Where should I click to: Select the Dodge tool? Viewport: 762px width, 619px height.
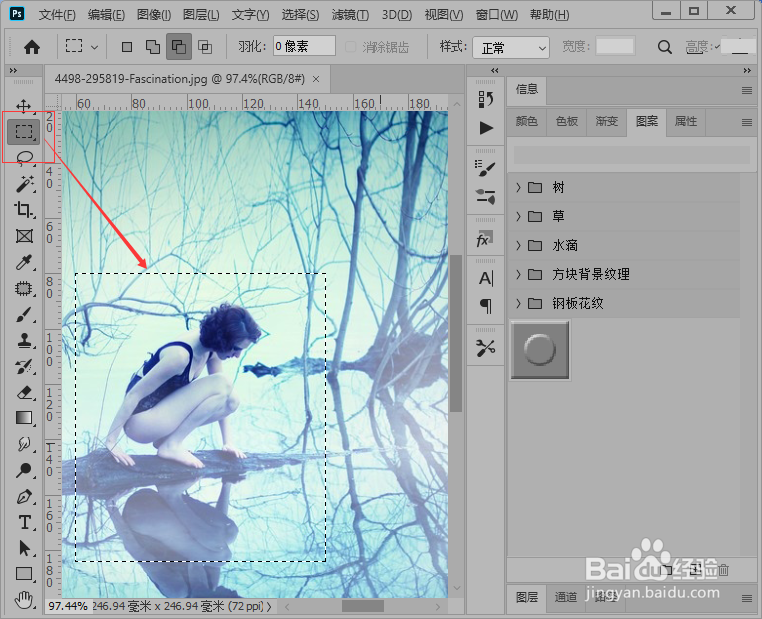click(24, 470)
